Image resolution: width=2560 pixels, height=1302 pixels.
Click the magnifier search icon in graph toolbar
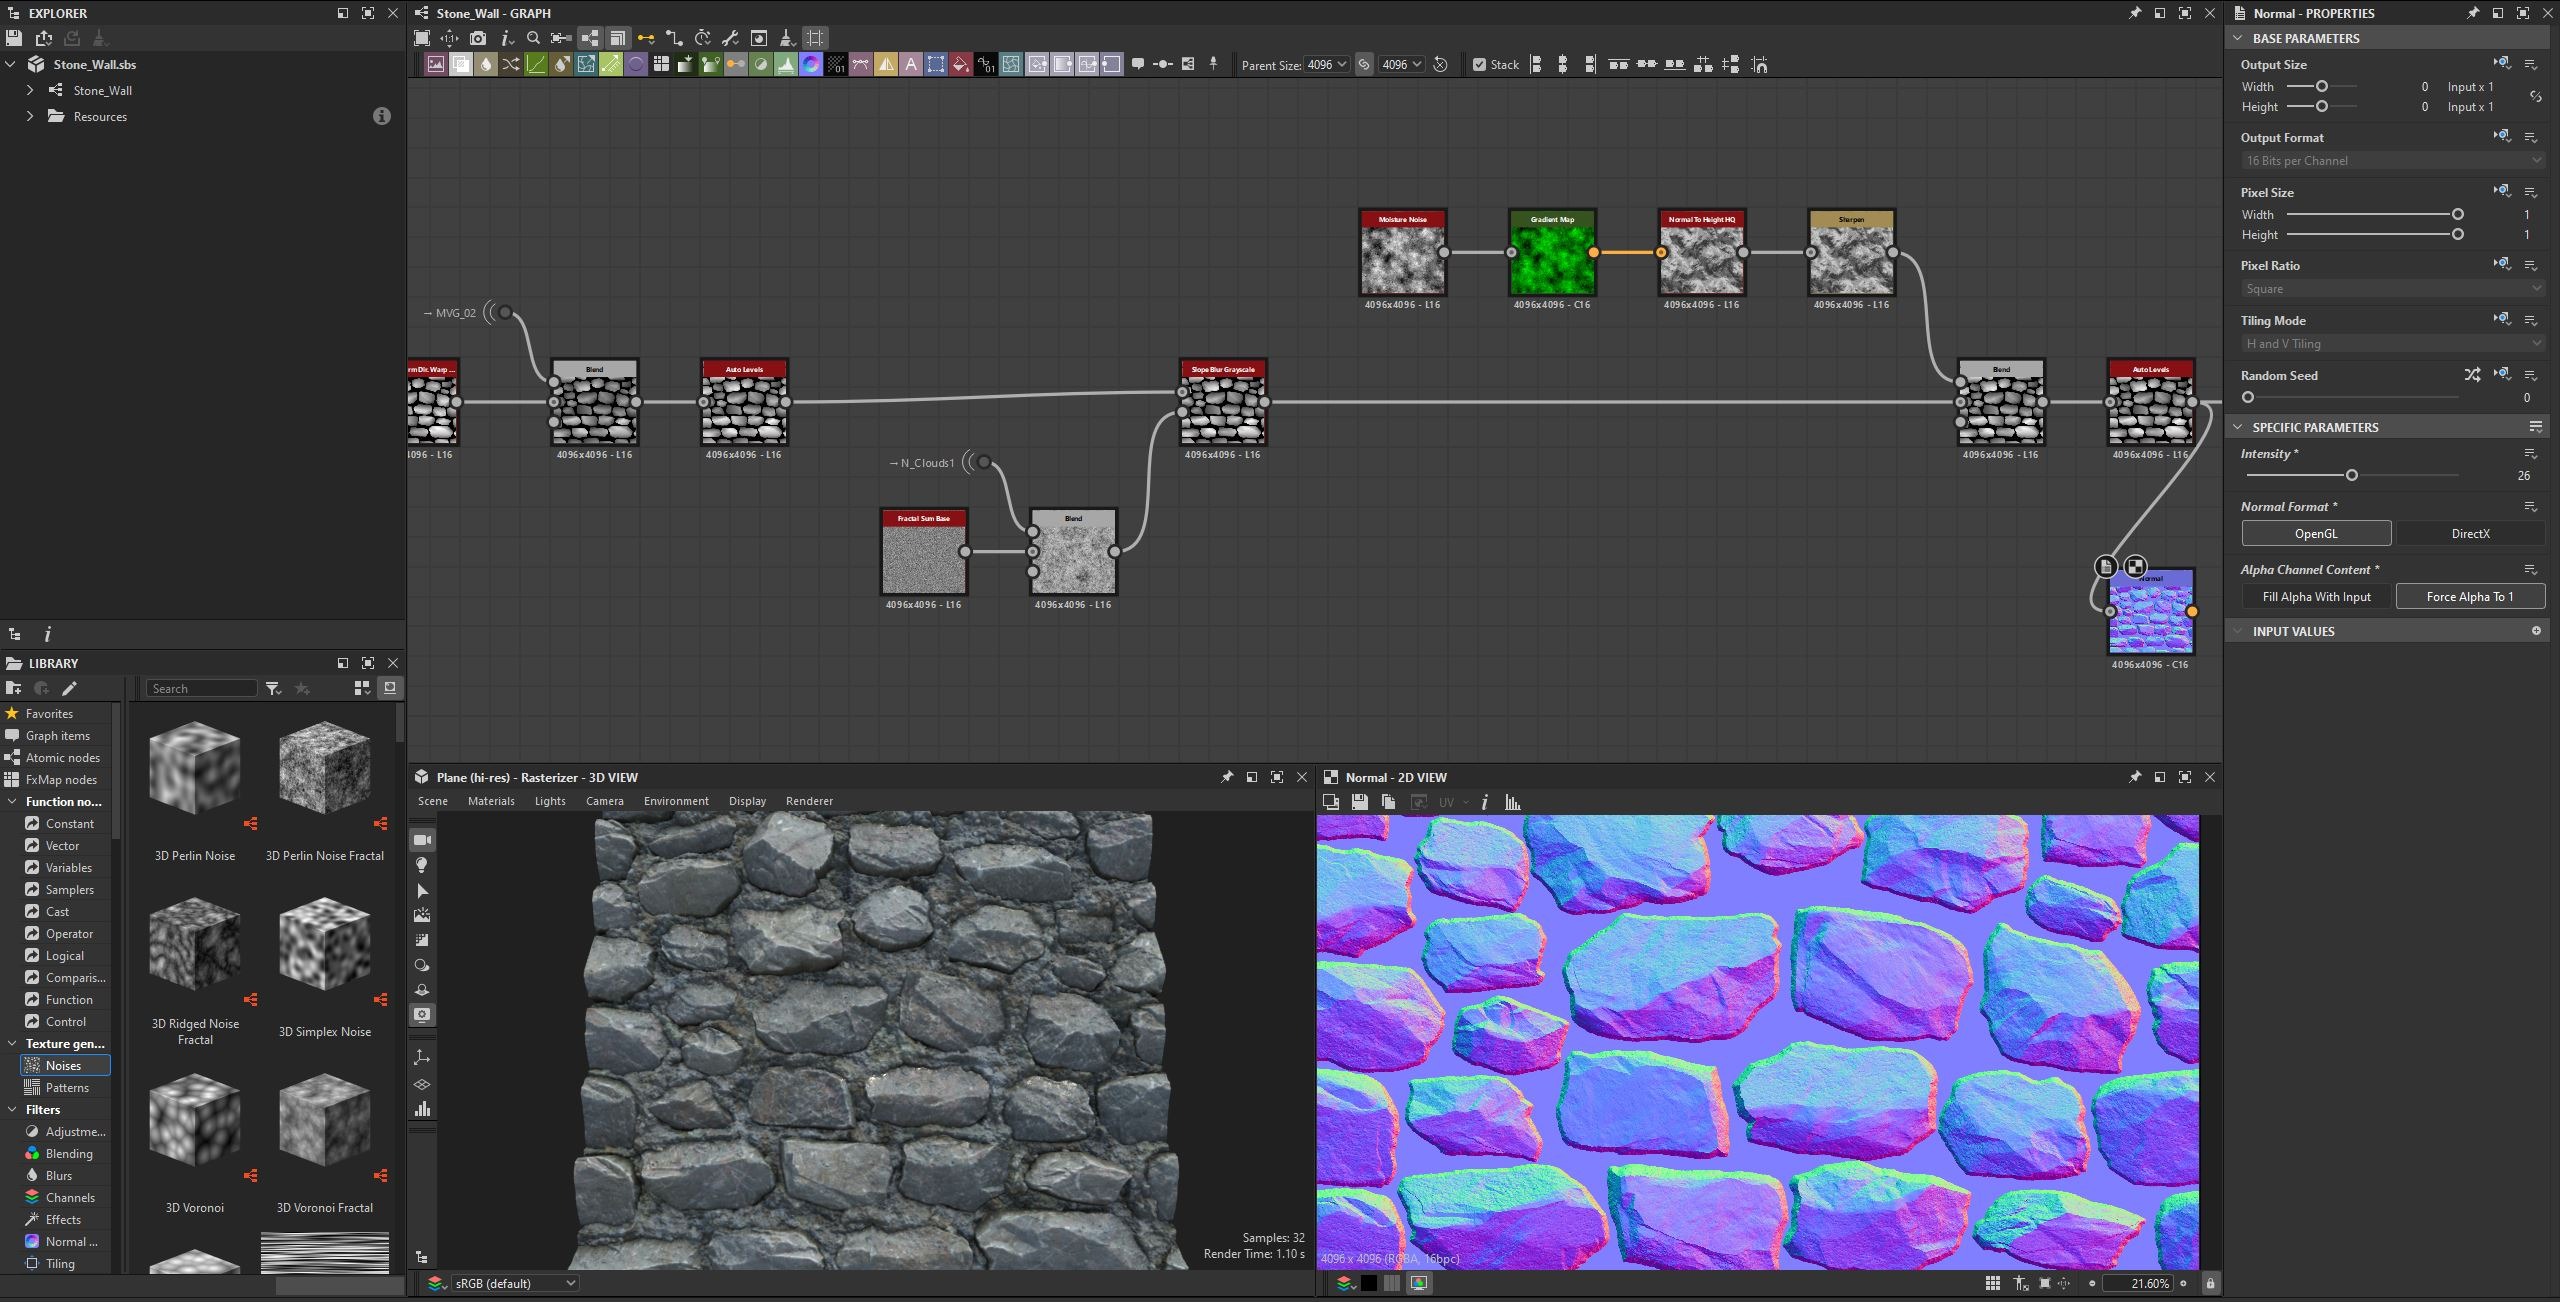tap(533, 38)
